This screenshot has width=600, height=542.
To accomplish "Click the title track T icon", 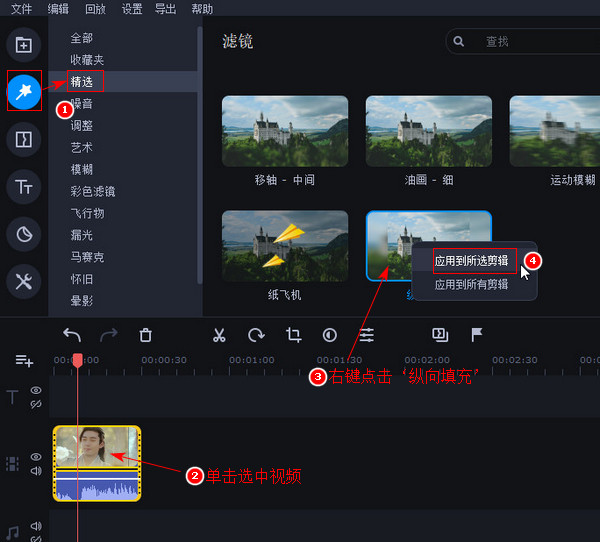I will coord(12,397).
